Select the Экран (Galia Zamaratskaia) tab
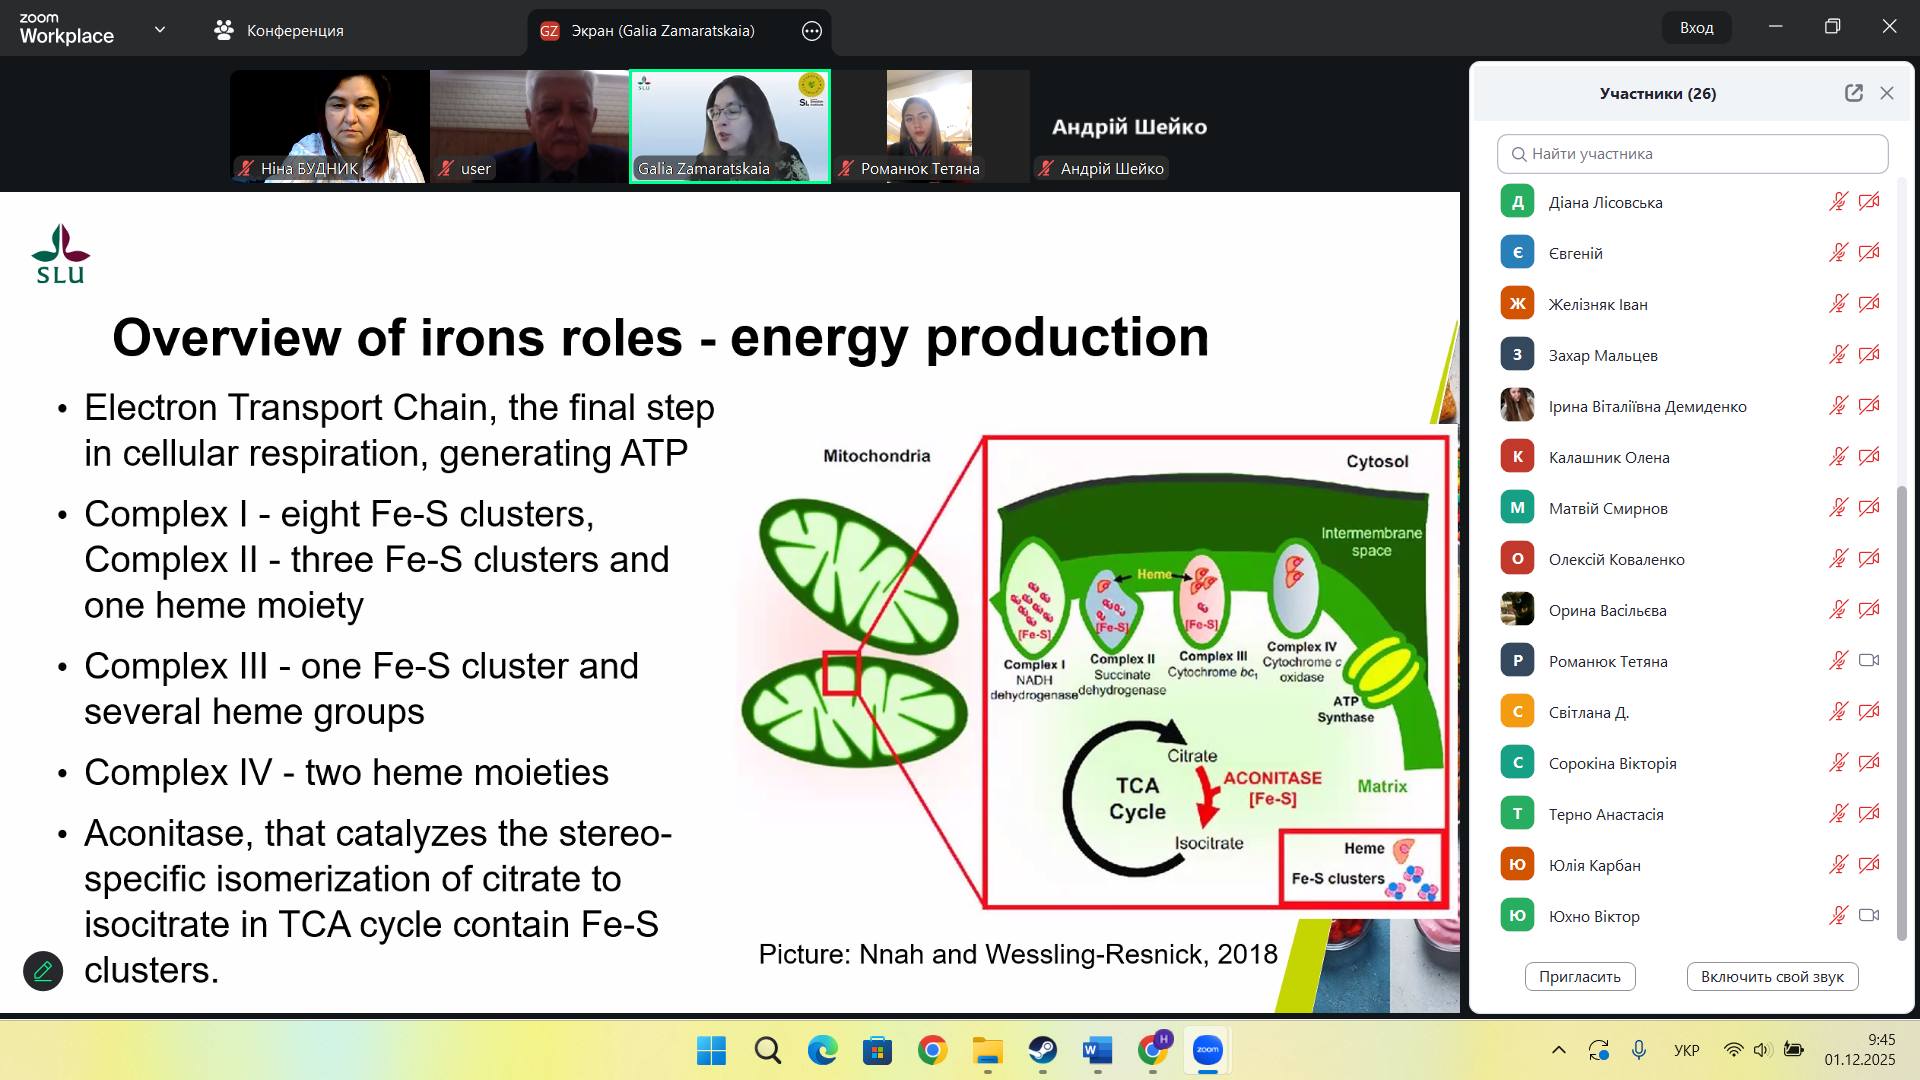The image size is (1920, 1080). [x=662, y=31]
